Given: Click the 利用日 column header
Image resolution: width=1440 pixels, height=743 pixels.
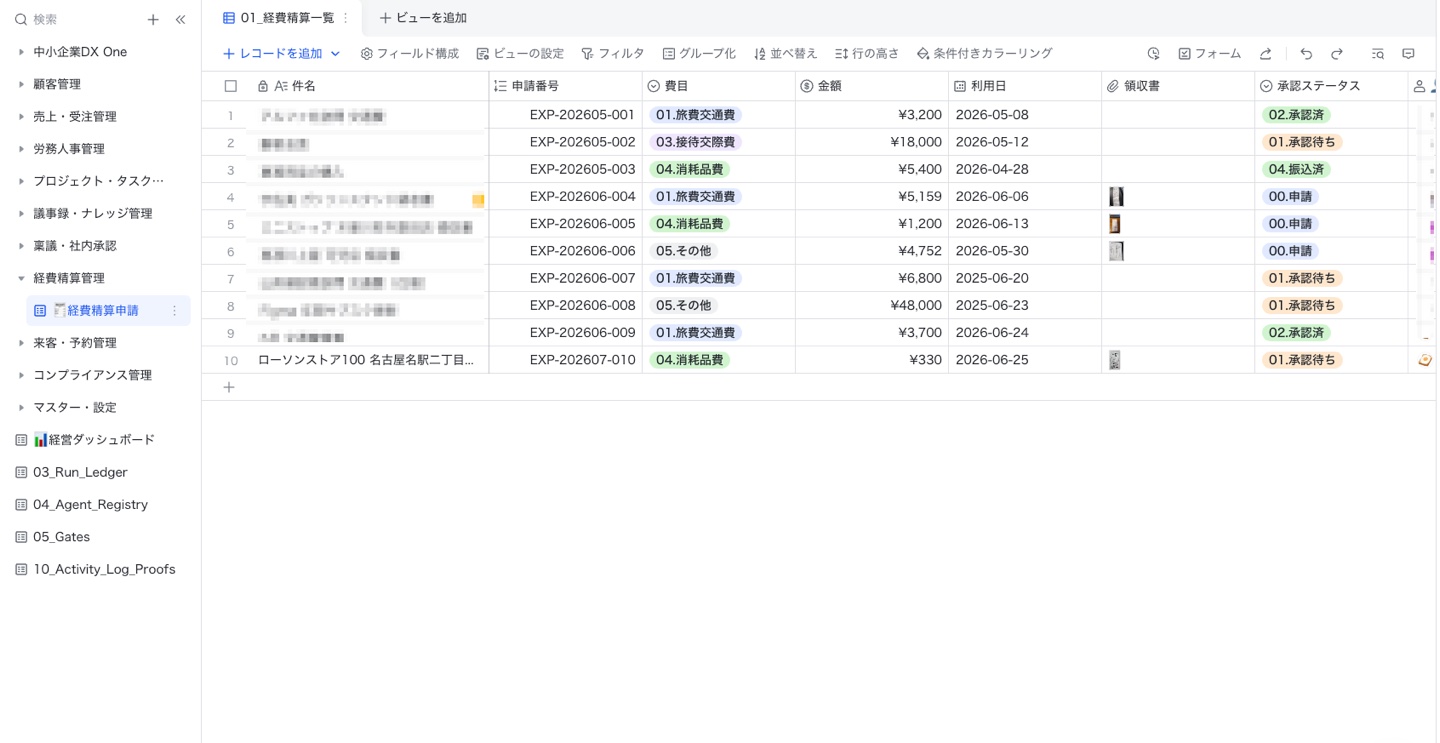Looking at the screenshot, I should tap(1025, 86).
